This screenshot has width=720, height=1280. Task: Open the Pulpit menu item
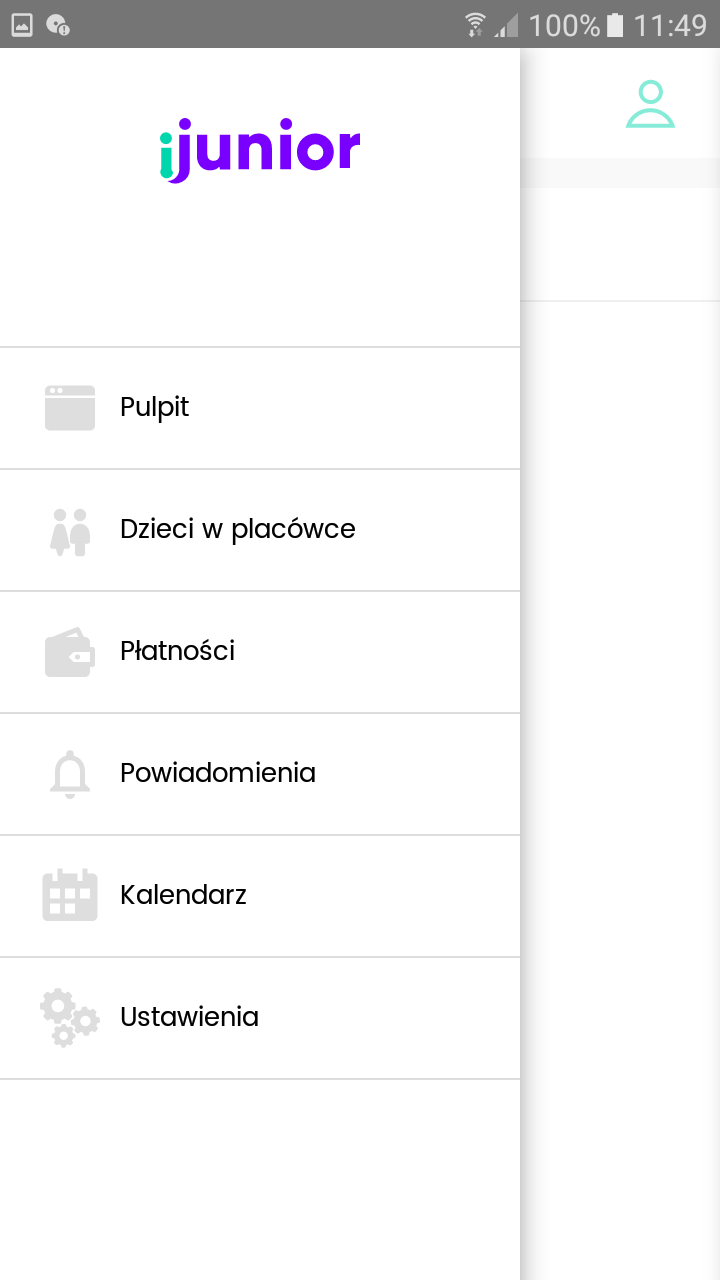click(x=155, y=408)
